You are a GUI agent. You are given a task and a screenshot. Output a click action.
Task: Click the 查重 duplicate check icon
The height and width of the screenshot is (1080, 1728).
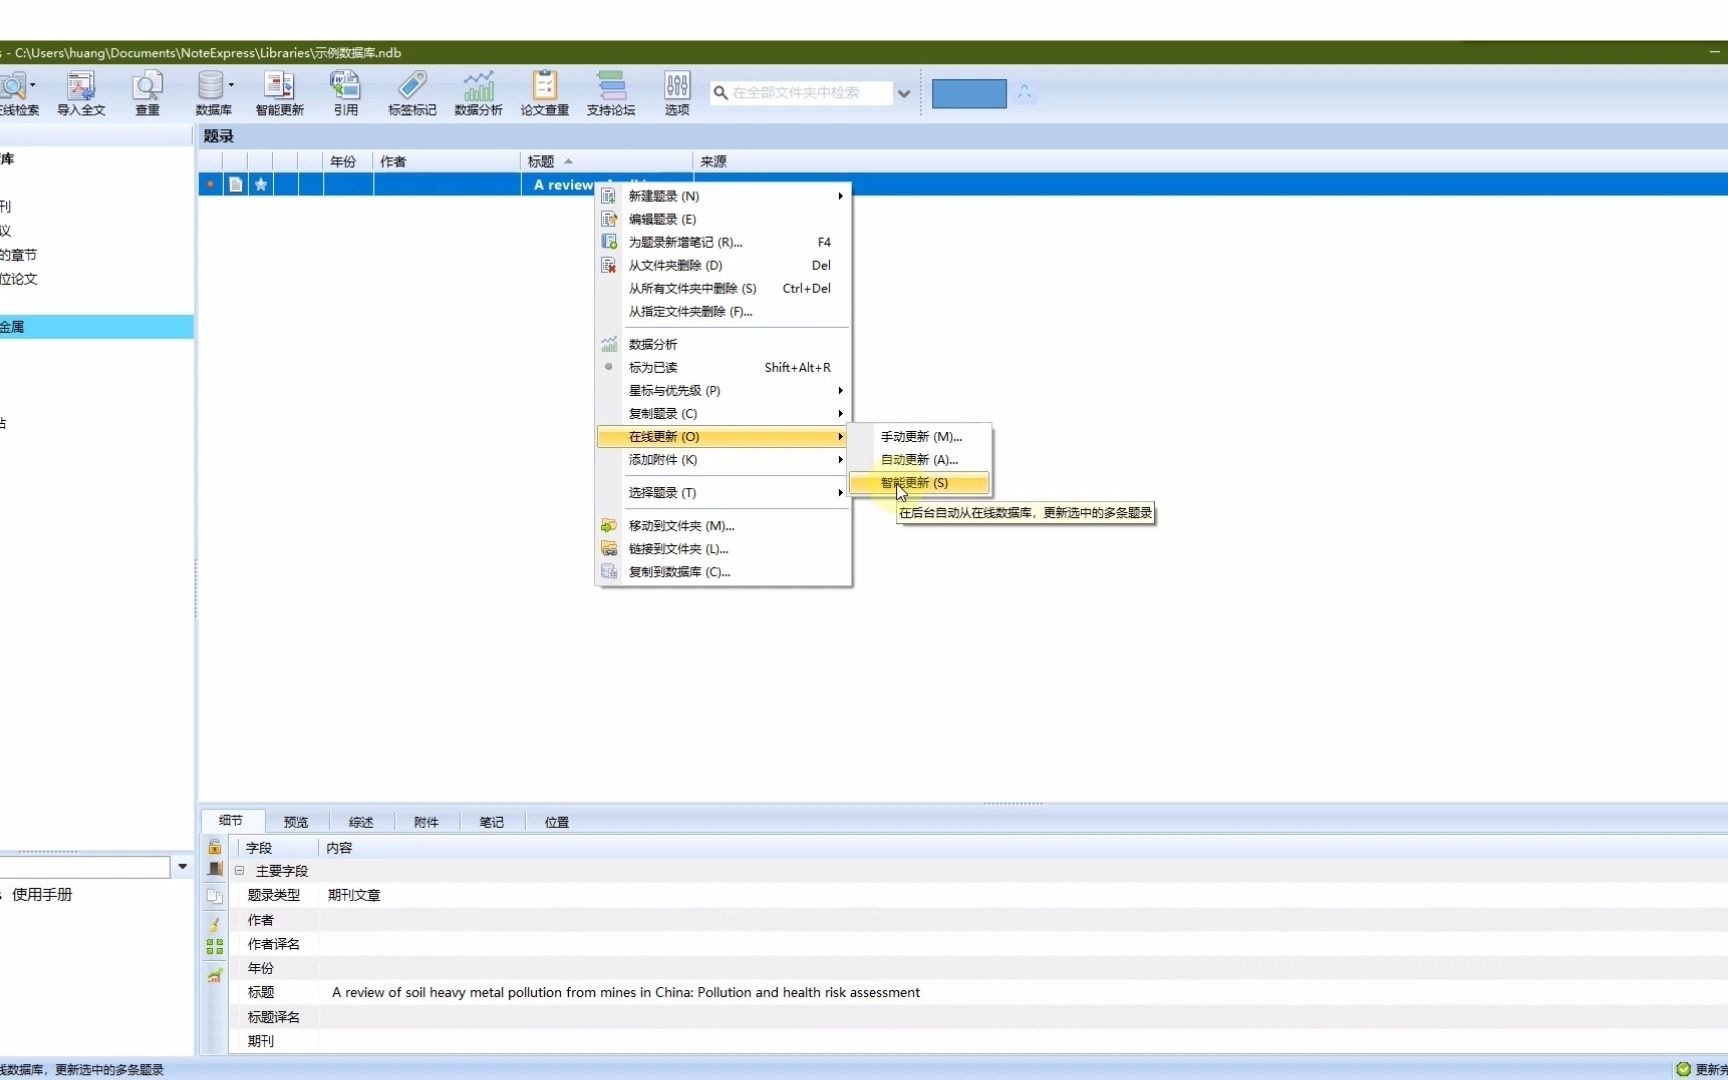click(x=147, y=93)
